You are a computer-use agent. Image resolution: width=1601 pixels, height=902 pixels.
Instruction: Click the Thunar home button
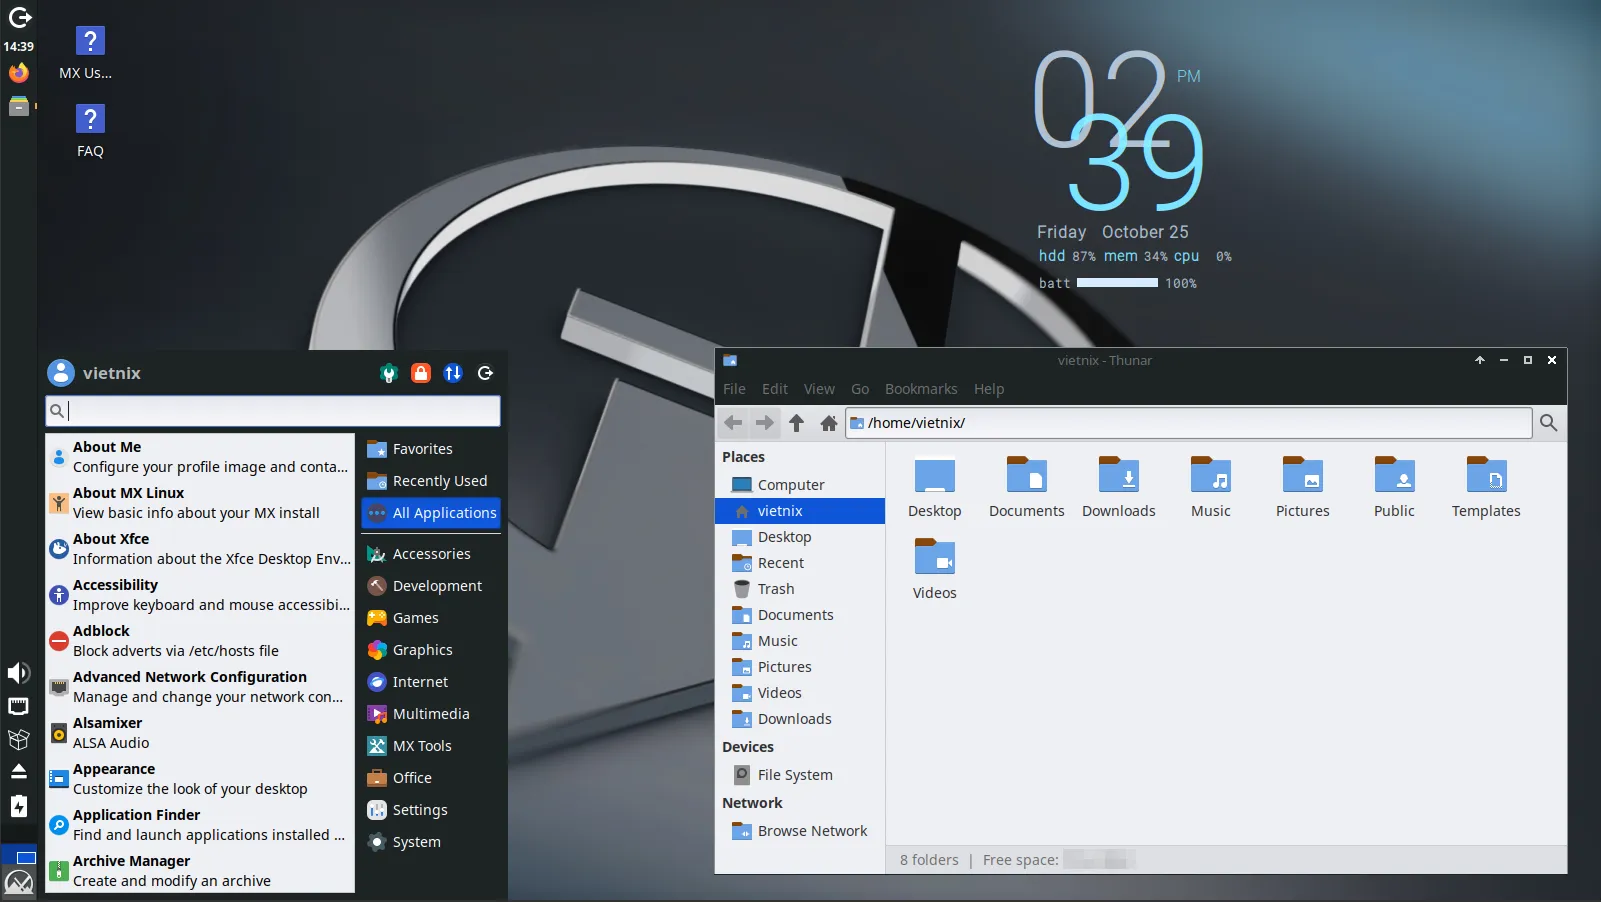click(x=829, y=423)
